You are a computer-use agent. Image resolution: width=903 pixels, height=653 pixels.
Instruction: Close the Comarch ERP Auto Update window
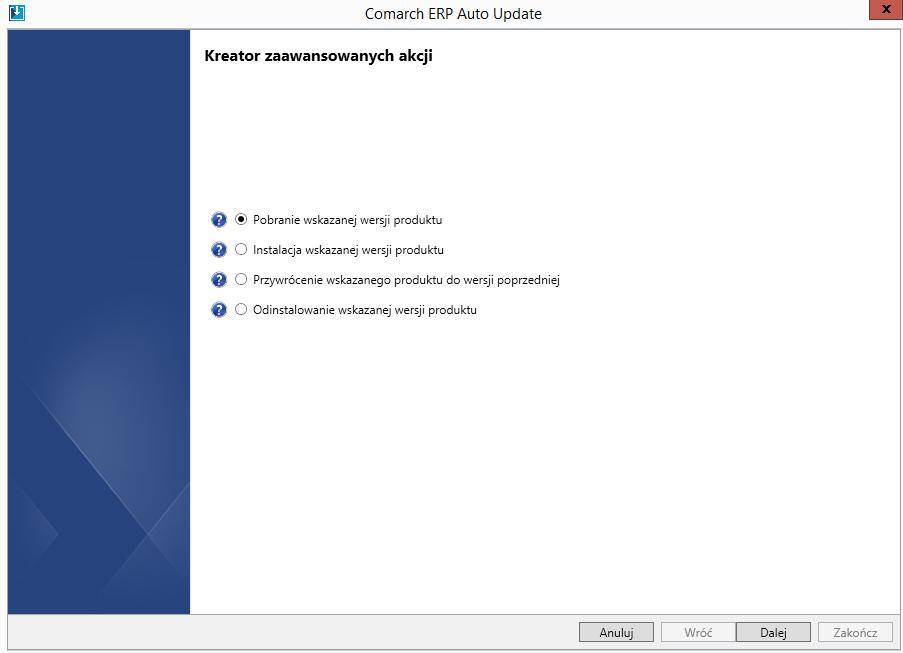click(886, 10)
